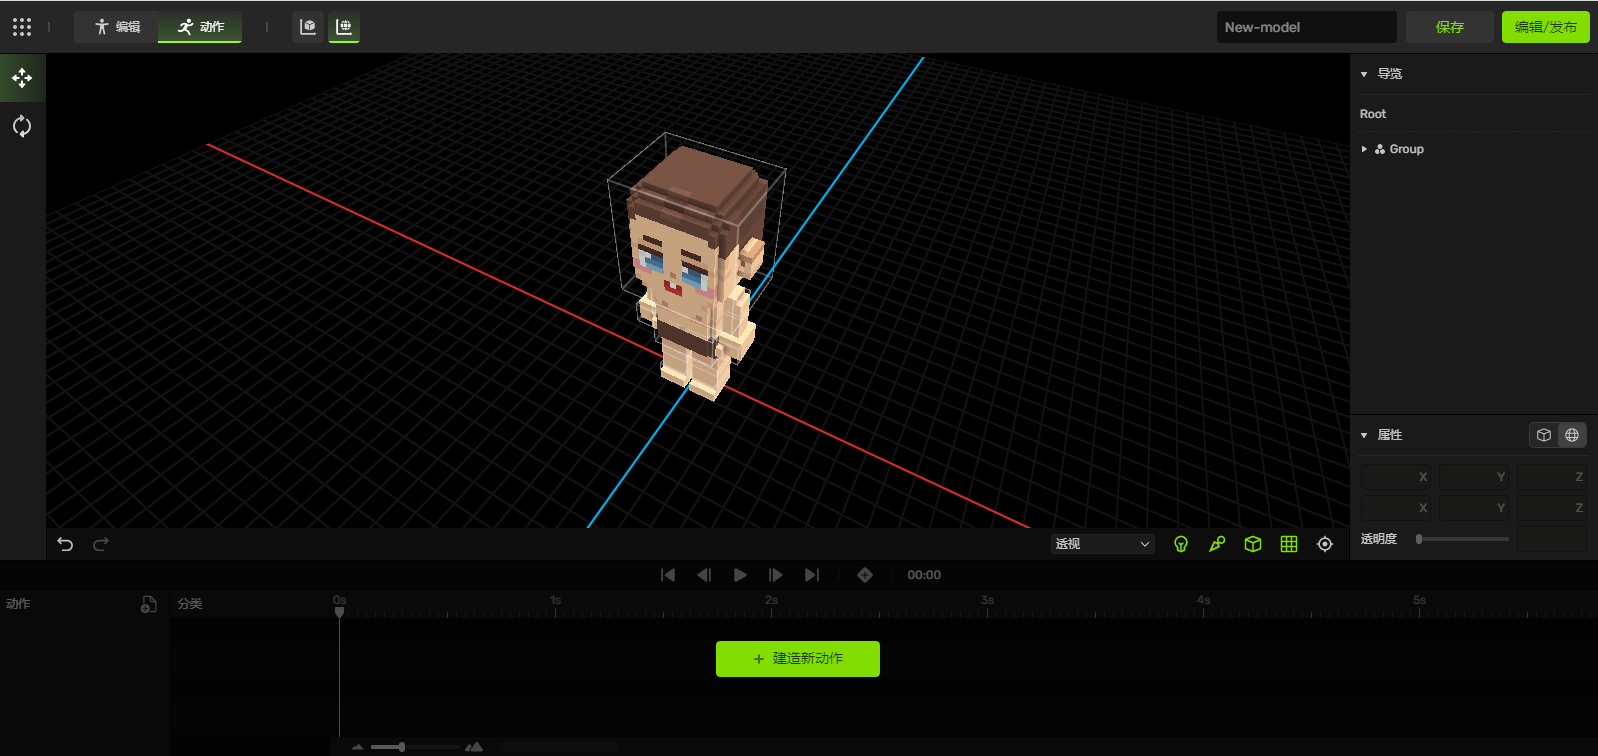The image size is (1598, 756).
Task: Collapse the 导览 panel section
Action: coord(1364,74)
